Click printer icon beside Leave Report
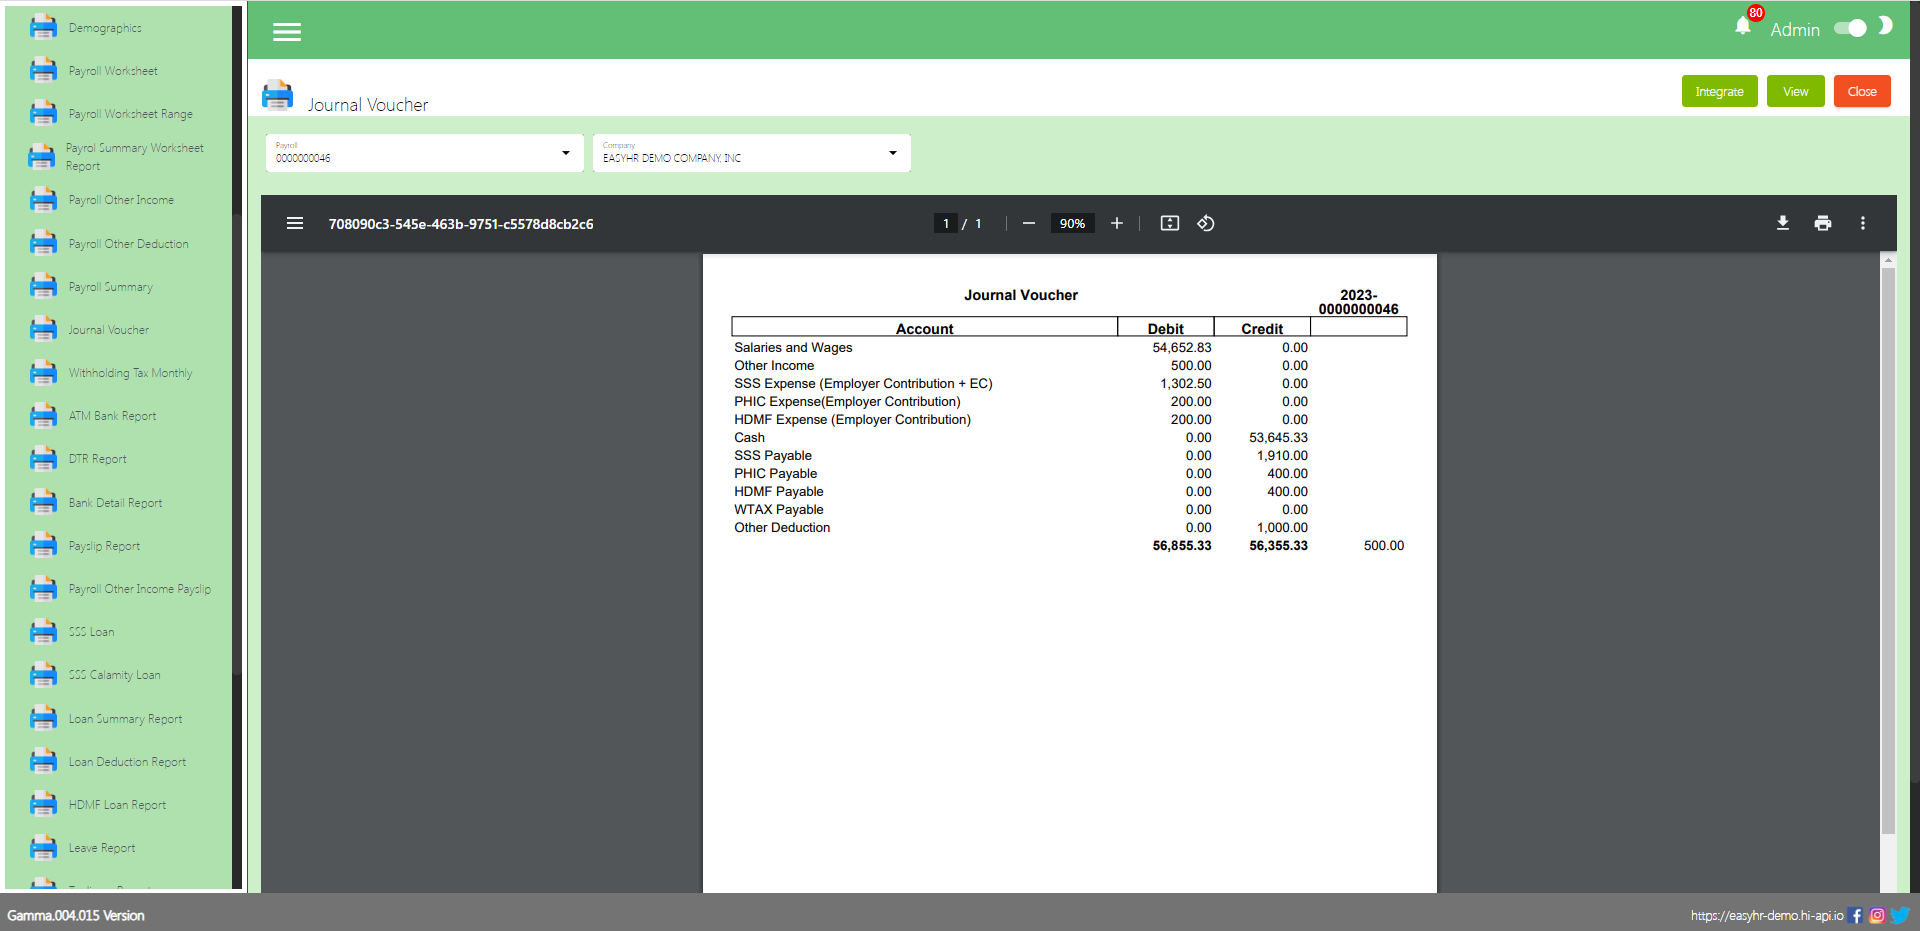 click(x=43, y=848)
